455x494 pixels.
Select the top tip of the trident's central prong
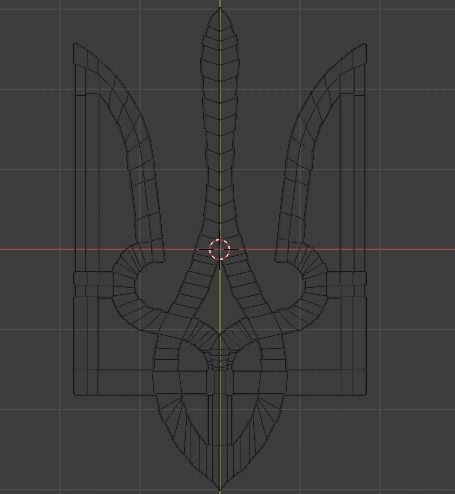tap(220, 8)
